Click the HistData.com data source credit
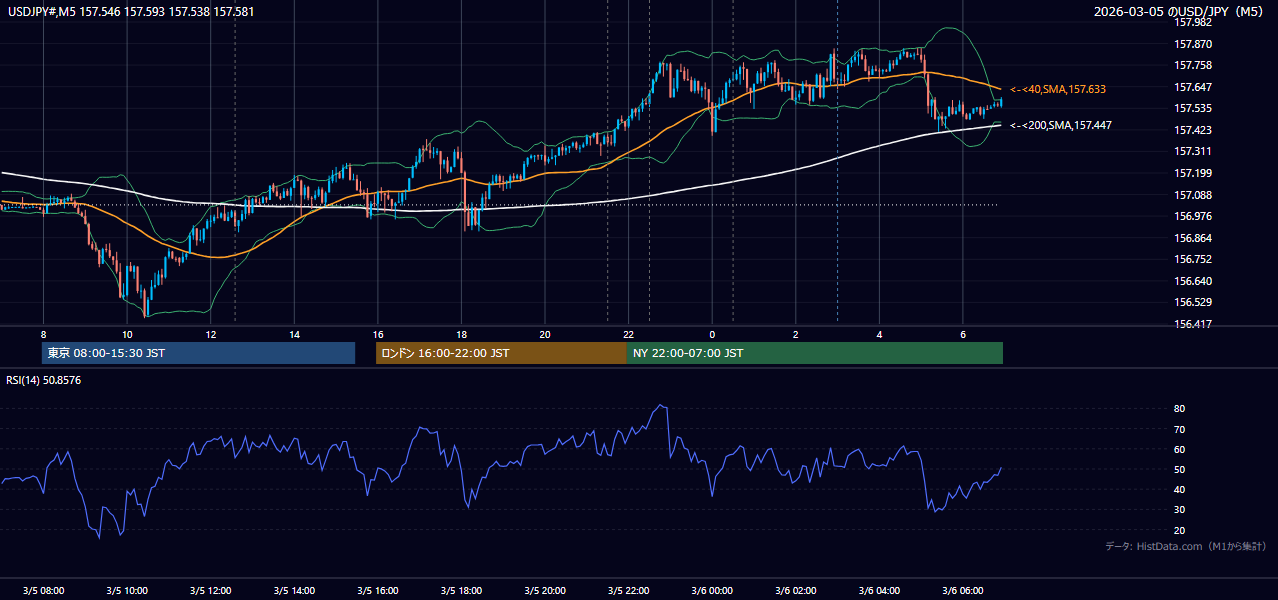The image size is (1278, 600). tap(1186, 546)
